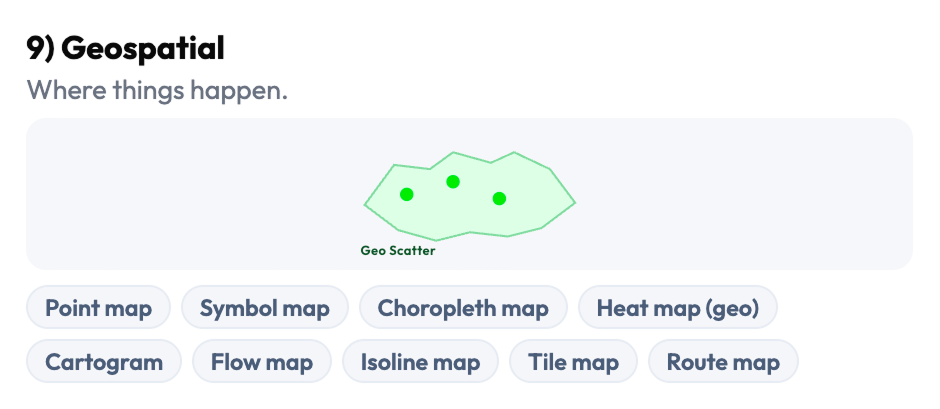Select the Point map chip
Viewport: 940px width, 409px height.
pos(99,308)
